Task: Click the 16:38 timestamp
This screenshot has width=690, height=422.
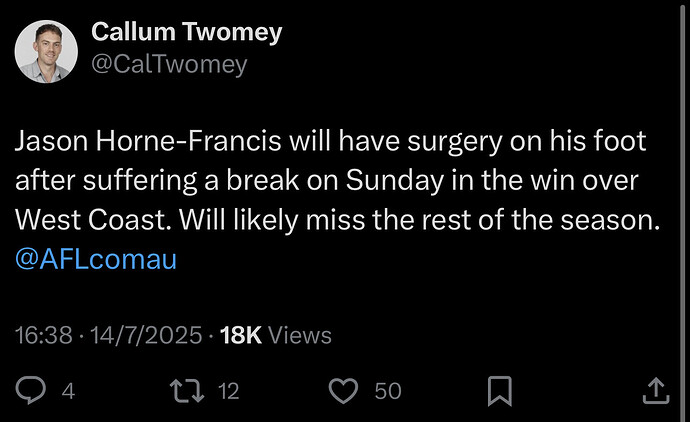Action: point(43,336)
